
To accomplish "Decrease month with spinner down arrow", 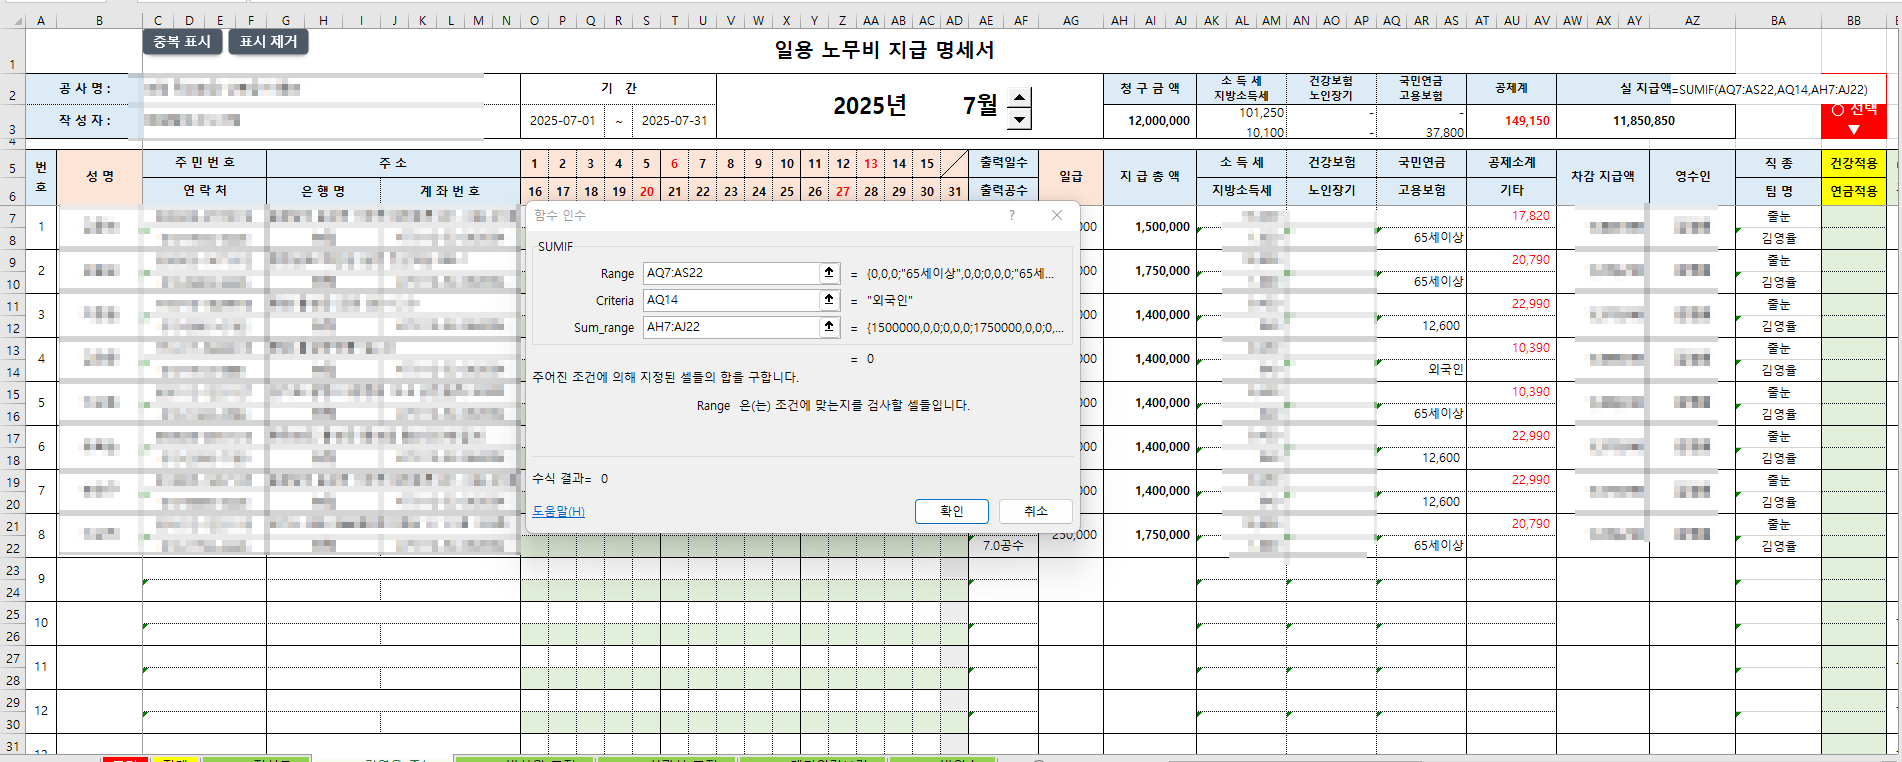I will (x=1019, y=120).
